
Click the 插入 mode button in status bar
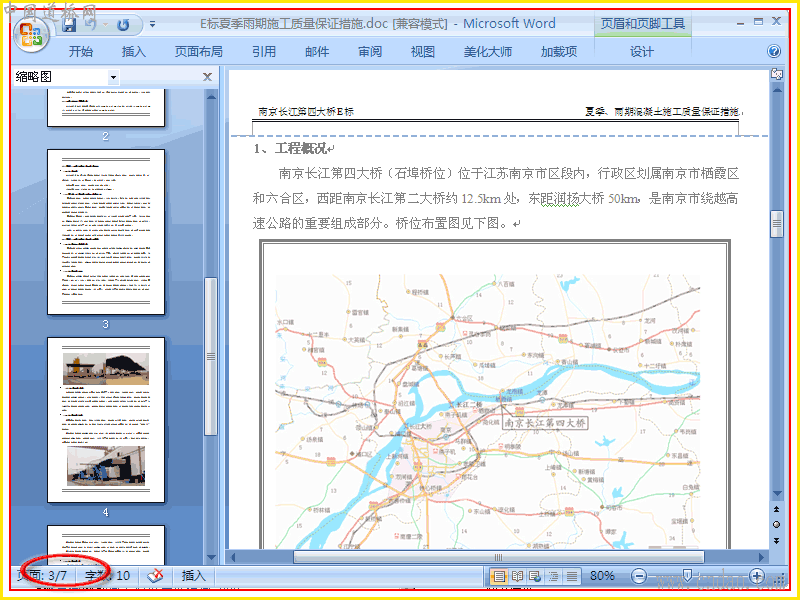point(193,576)
